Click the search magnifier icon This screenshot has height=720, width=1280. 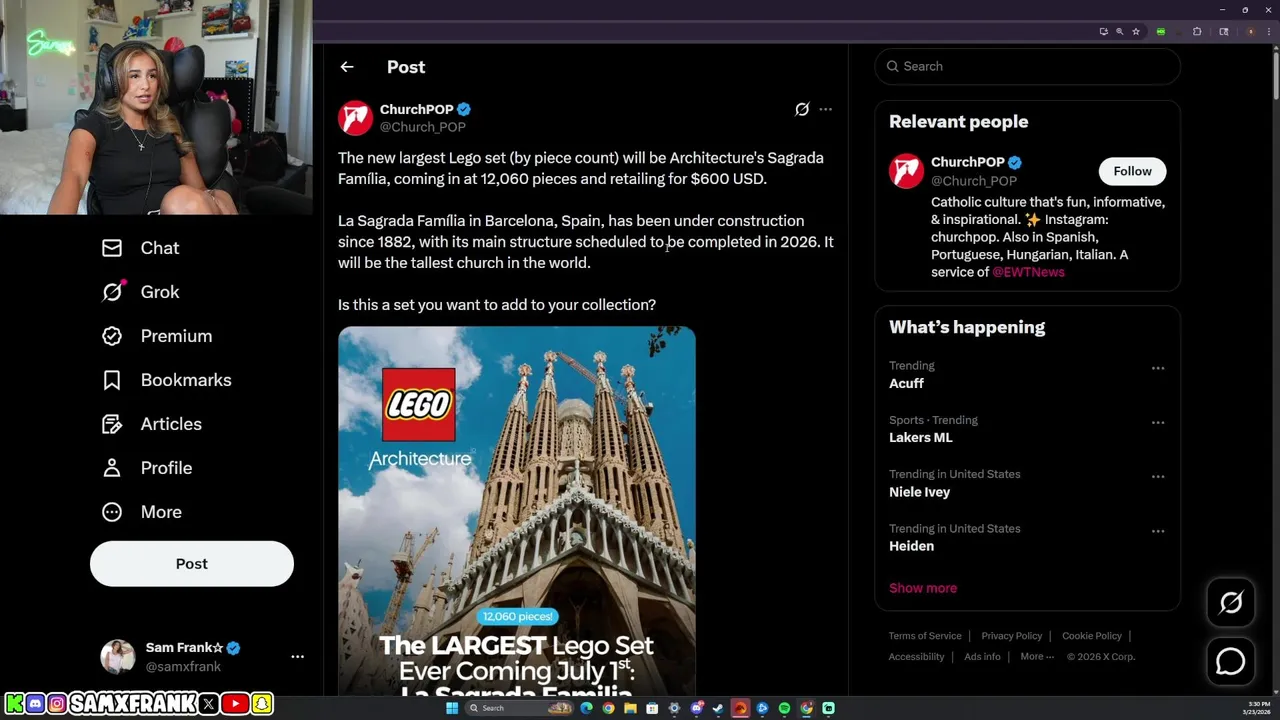pos(892,66)
